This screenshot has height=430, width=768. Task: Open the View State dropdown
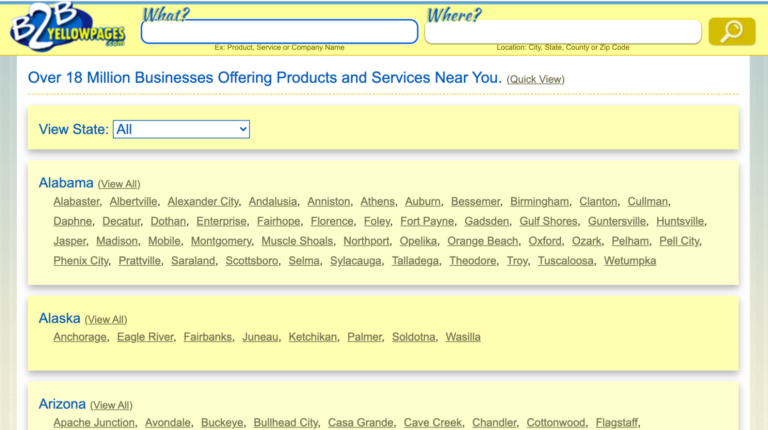coord(181,129)
